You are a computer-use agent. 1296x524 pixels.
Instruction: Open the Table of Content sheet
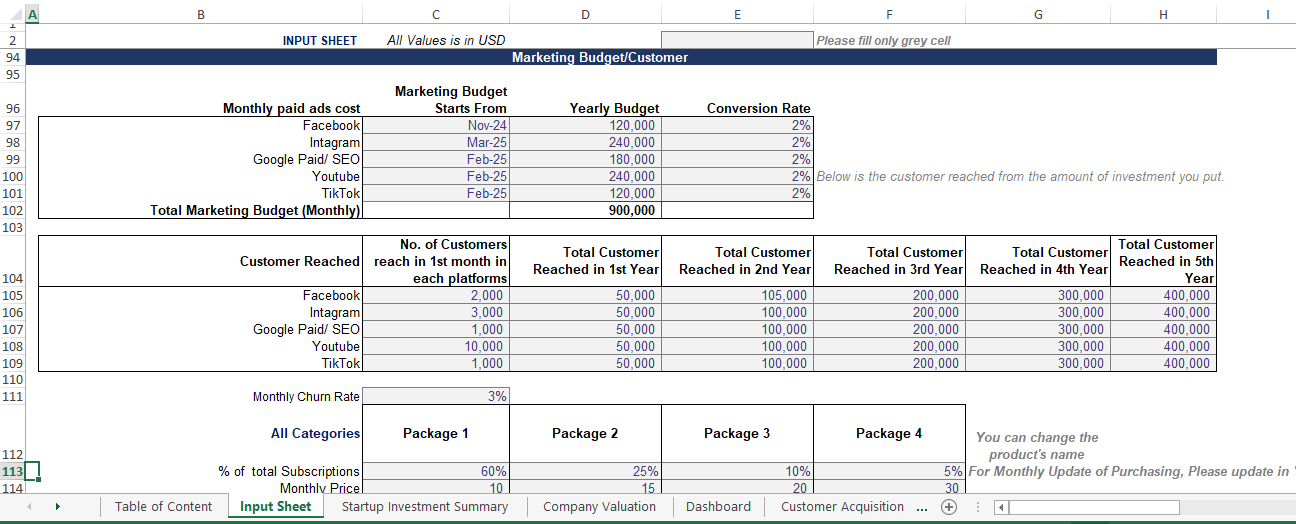[x=163, y=507]
